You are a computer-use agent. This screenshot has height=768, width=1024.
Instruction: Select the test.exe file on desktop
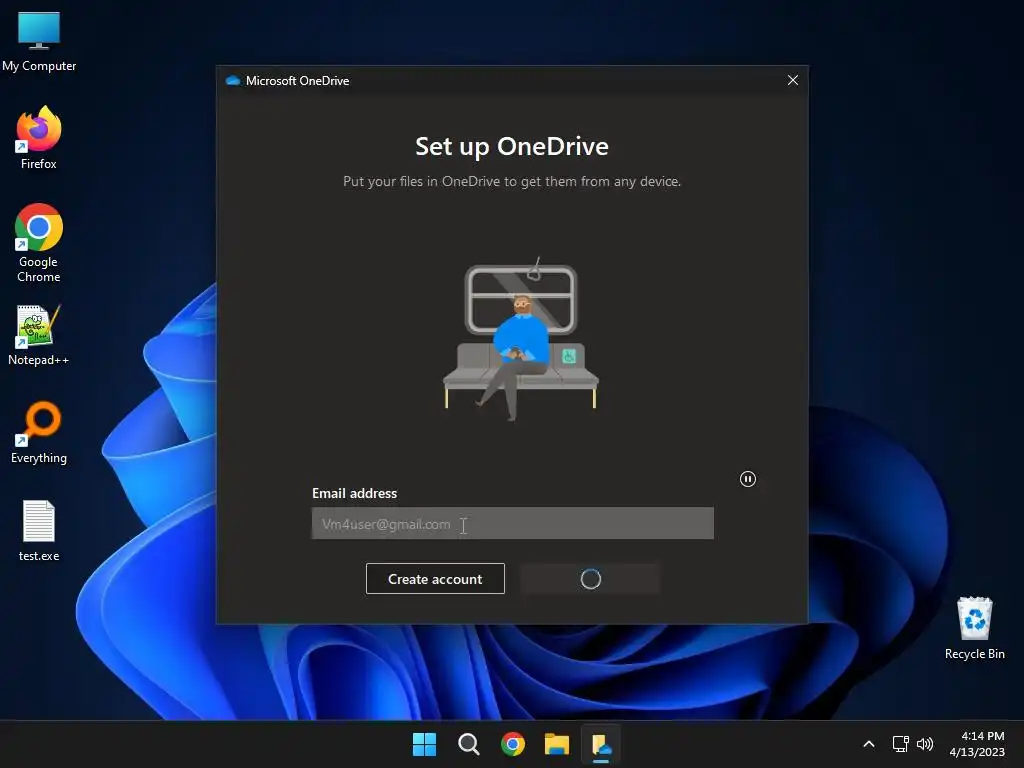(39, 530)
